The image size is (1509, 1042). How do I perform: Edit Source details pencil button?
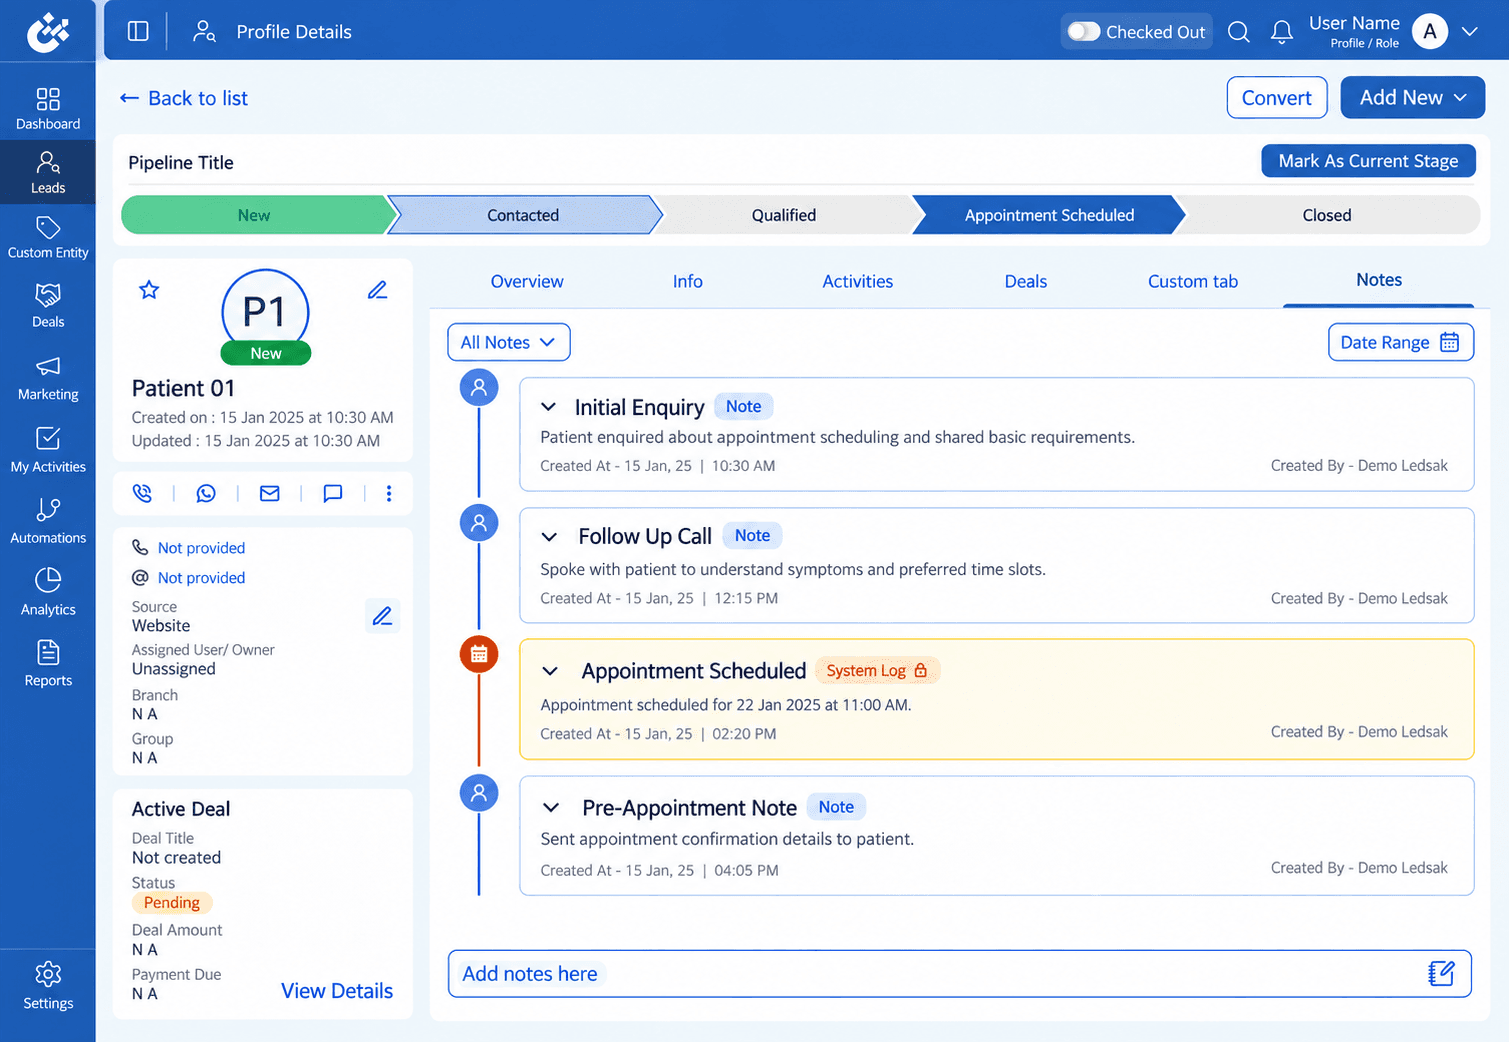pyautogui.click(x=382, y=616)
